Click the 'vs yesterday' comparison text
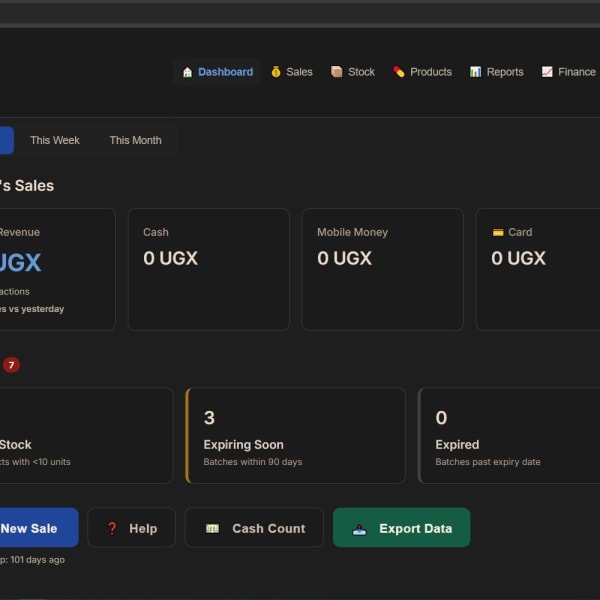This screenshot has width=600, height=600. pos(36,309)
